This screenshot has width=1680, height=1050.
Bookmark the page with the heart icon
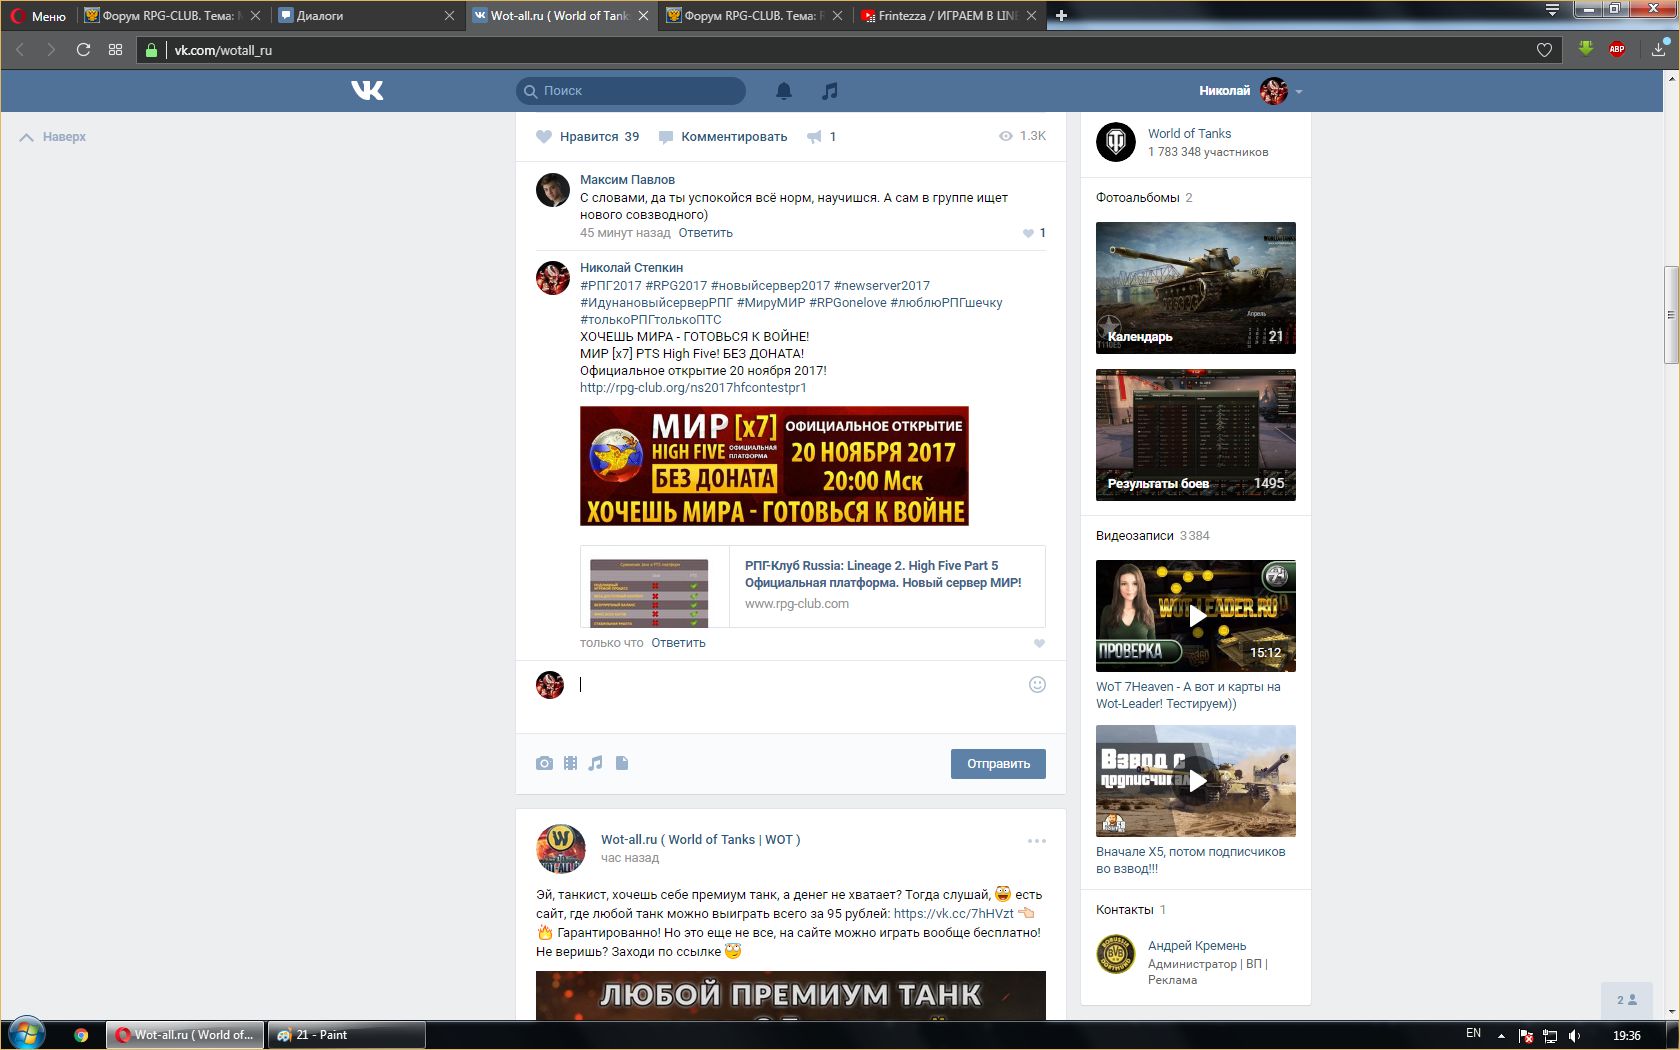click(x=1544, y=50)
